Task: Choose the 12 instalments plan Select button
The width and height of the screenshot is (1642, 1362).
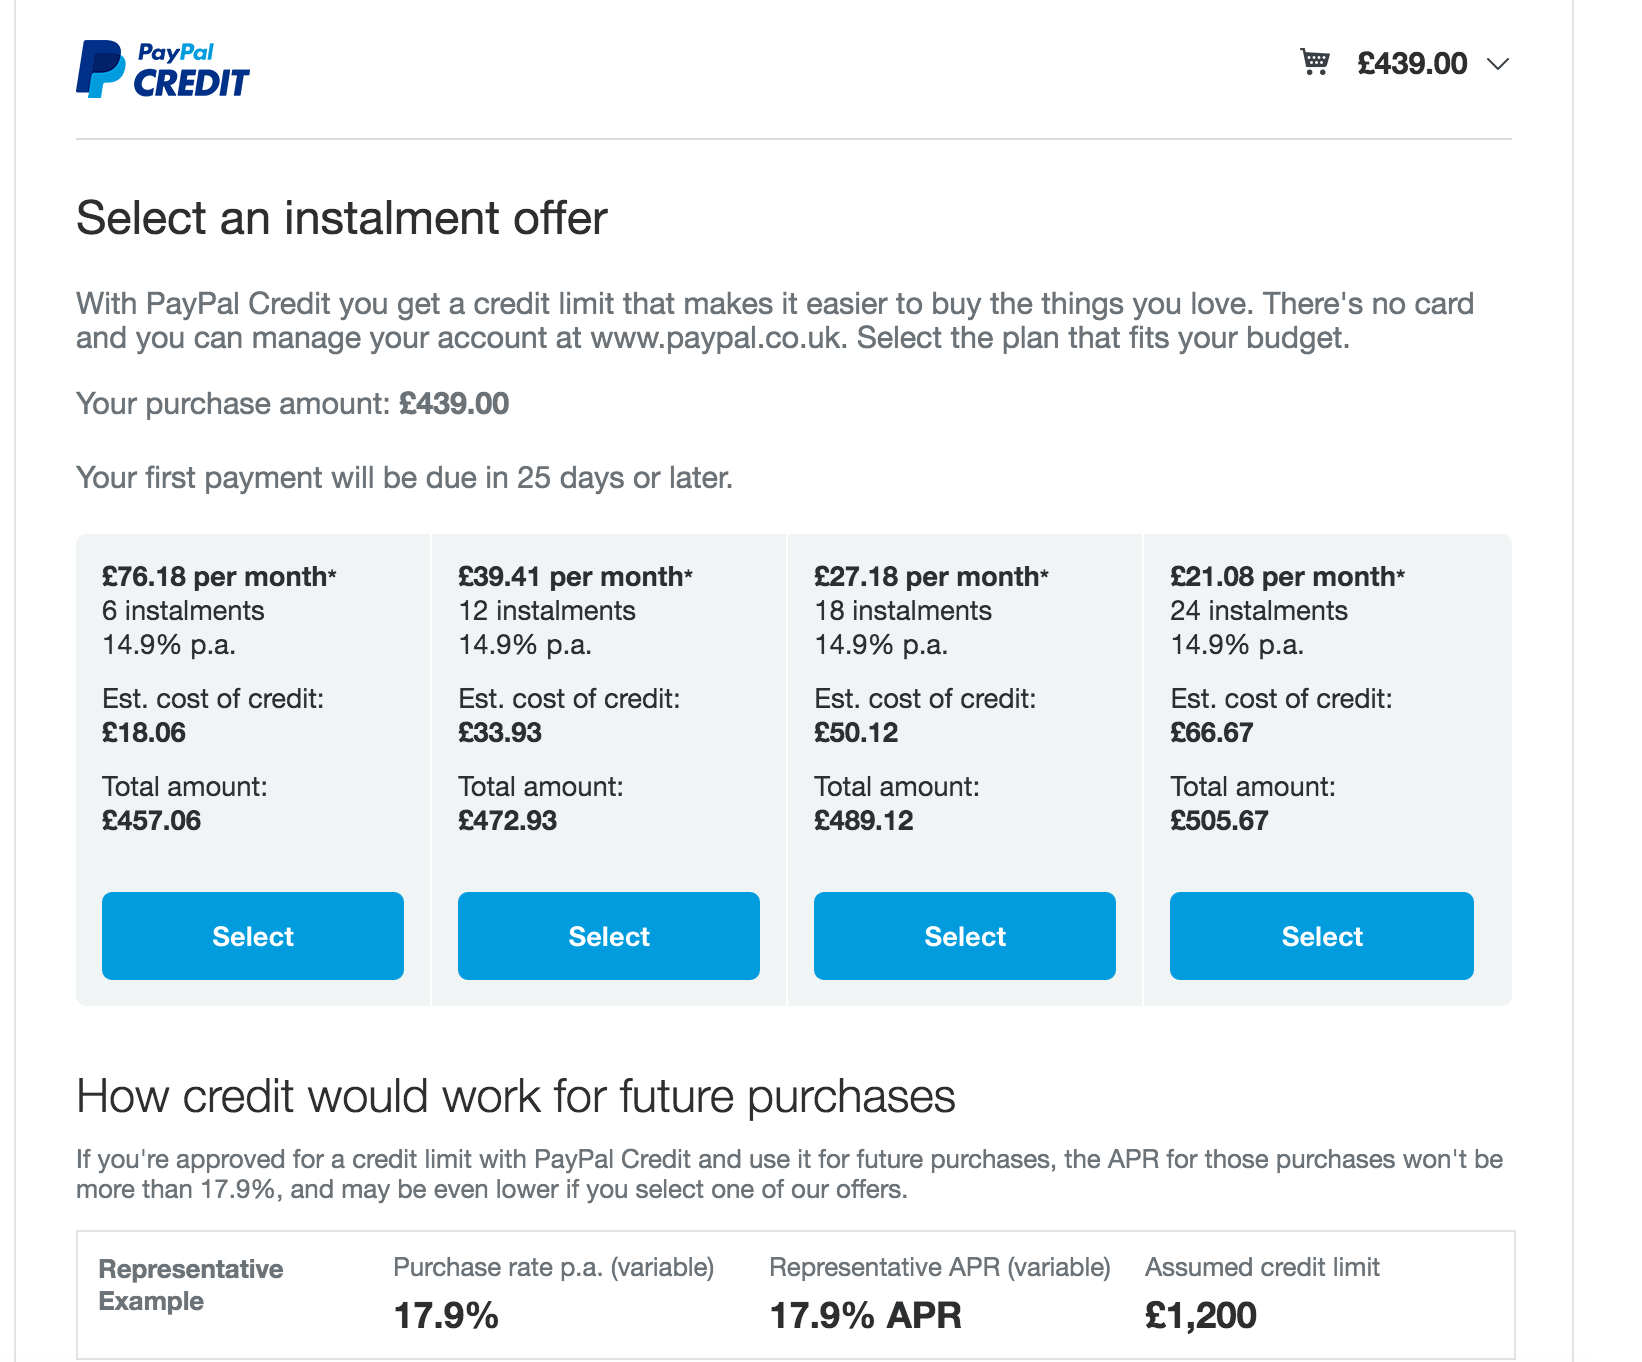Action: pos(609,936)
